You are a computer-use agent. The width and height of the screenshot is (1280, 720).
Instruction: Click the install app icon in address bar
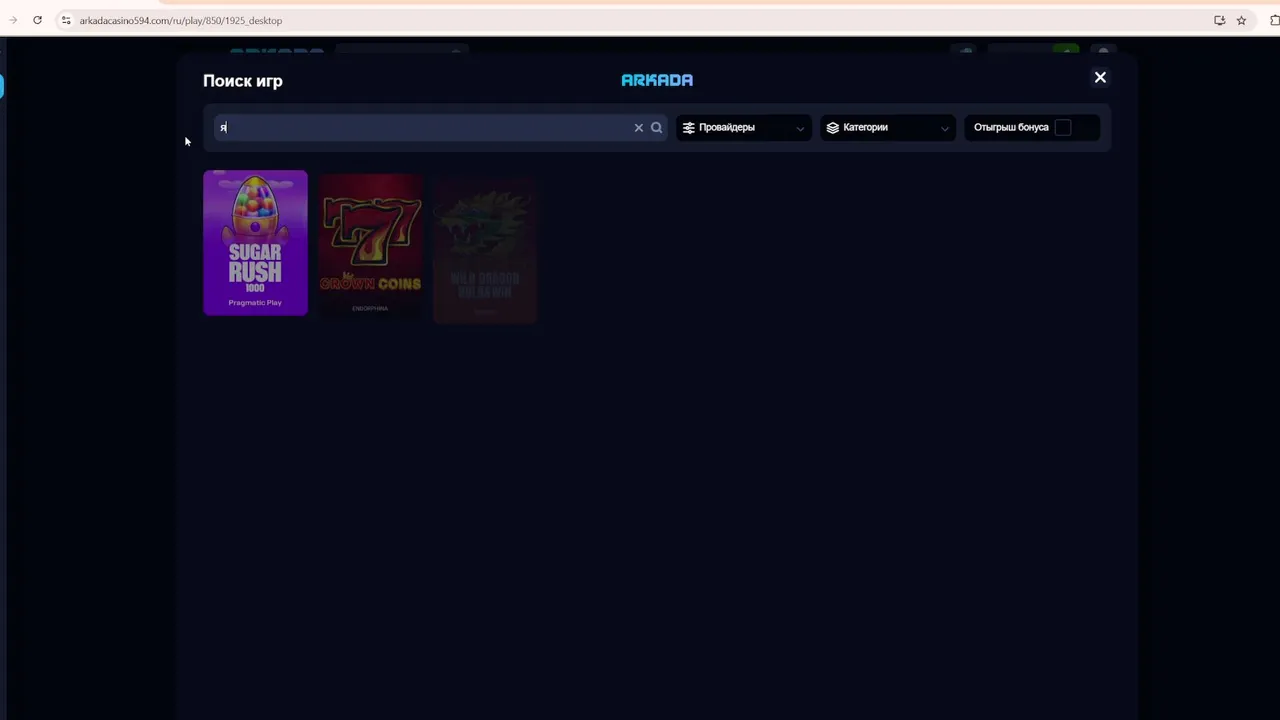click(x=1219, y=20)
